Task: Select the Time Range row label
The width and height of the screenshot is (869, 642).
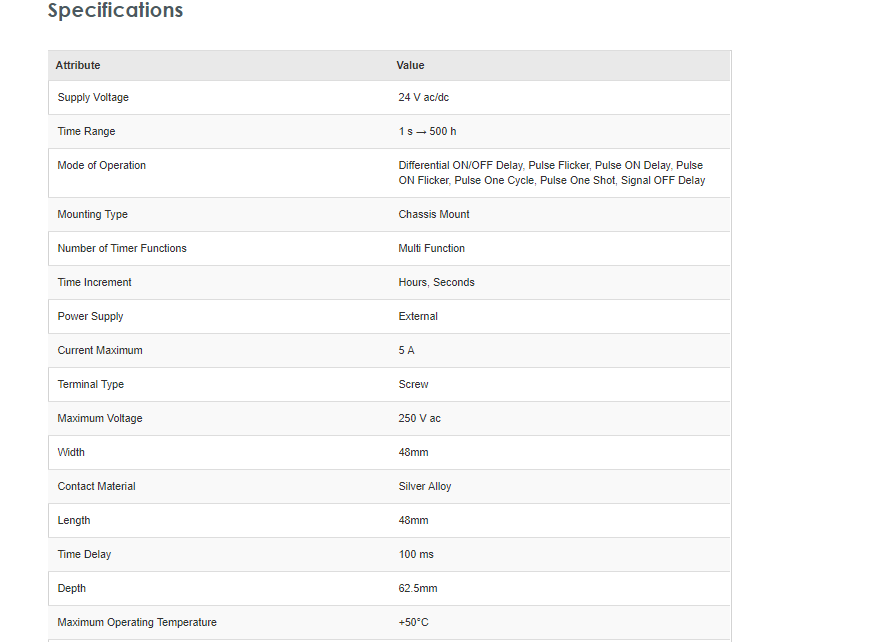Action: click(86, 132)
